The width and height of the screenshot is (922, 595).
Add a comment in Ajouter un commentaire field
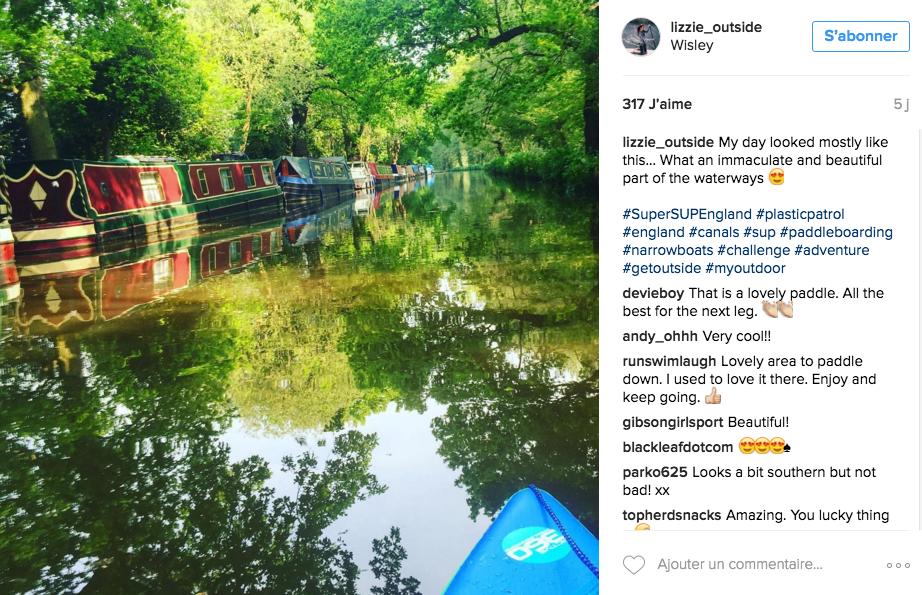tap(740, 564)
